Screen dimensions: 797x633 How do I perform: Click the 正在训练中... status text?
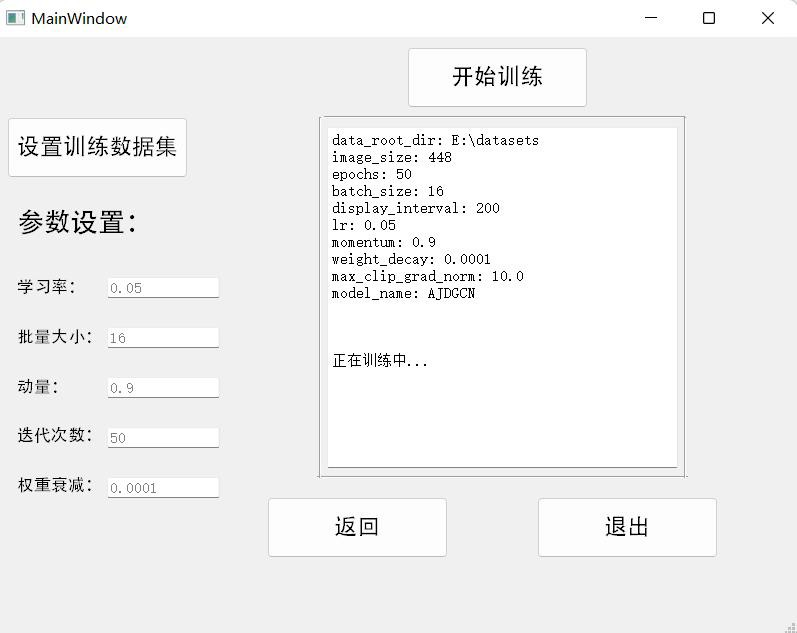coord(380,360)
